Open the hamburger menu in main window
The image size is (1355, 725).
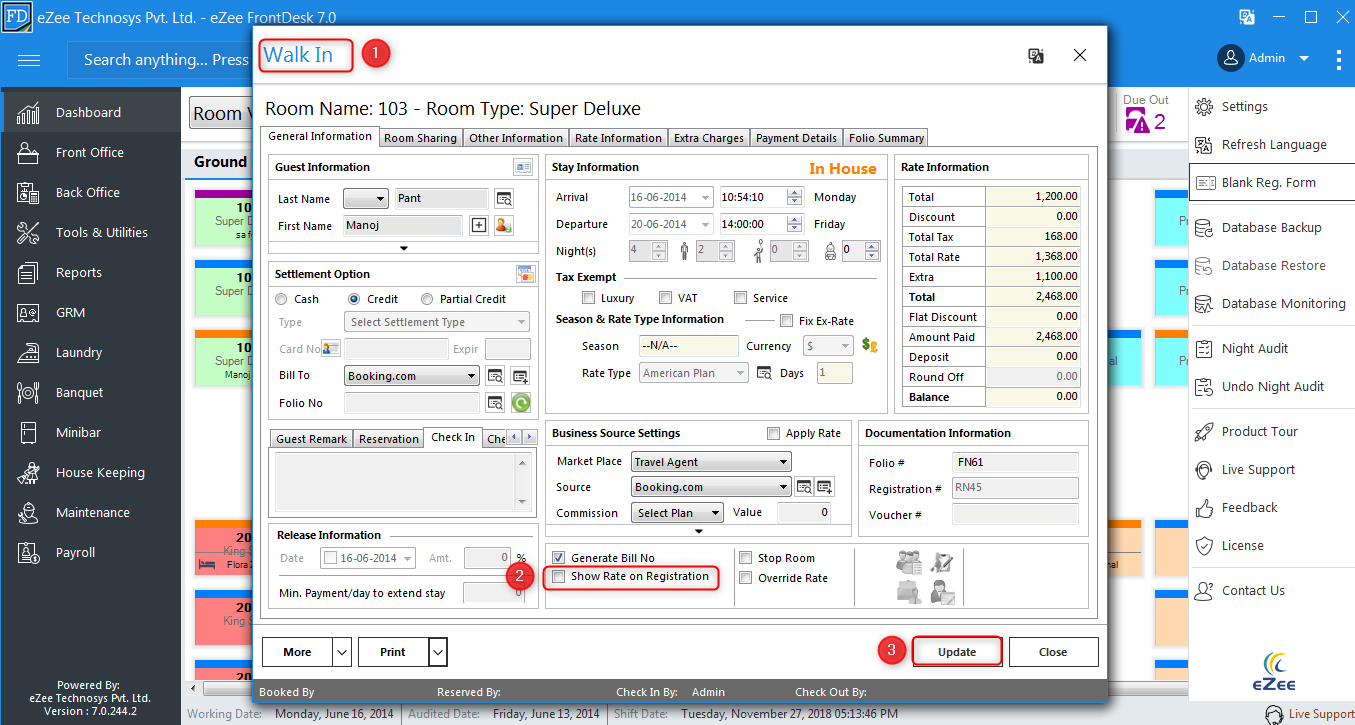point(29,60)
